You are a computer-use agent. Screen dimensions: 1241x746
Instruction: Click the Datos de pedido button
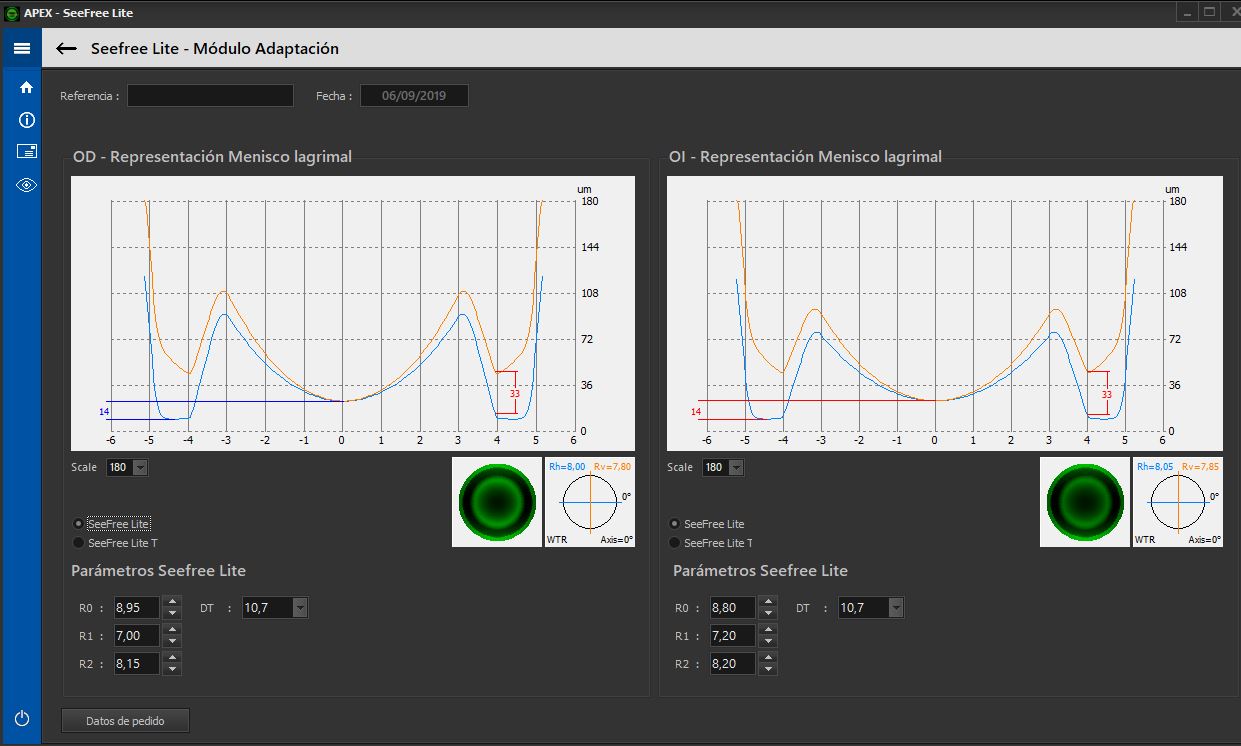pos(125,720)
